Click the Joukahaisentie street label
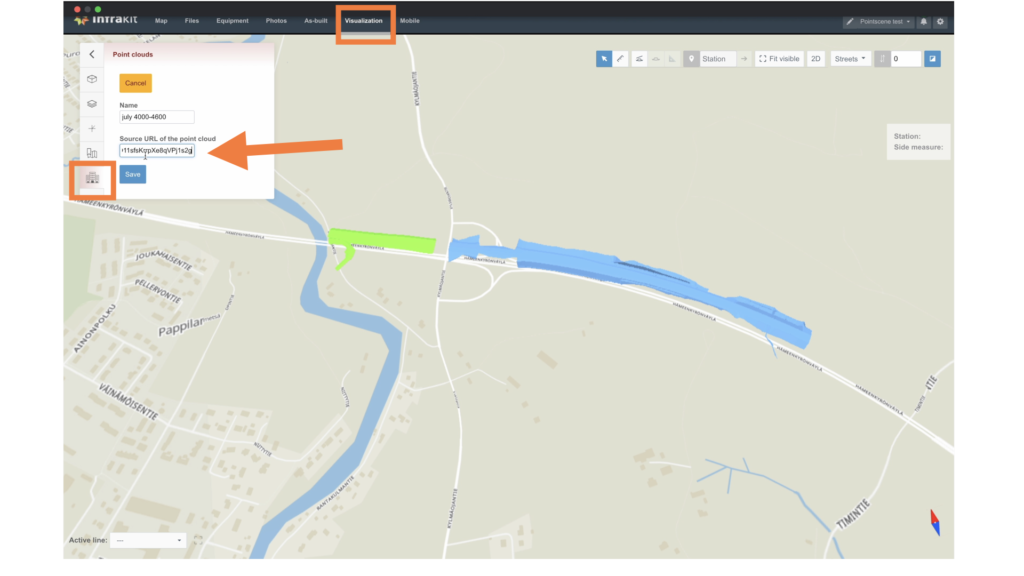1024x576 pixels. click(164, 260)
